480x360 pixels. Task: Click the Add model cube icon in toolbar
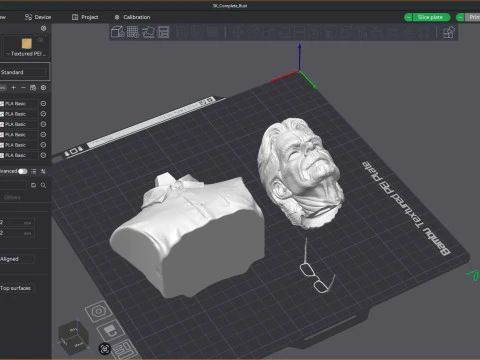(117, 32)
